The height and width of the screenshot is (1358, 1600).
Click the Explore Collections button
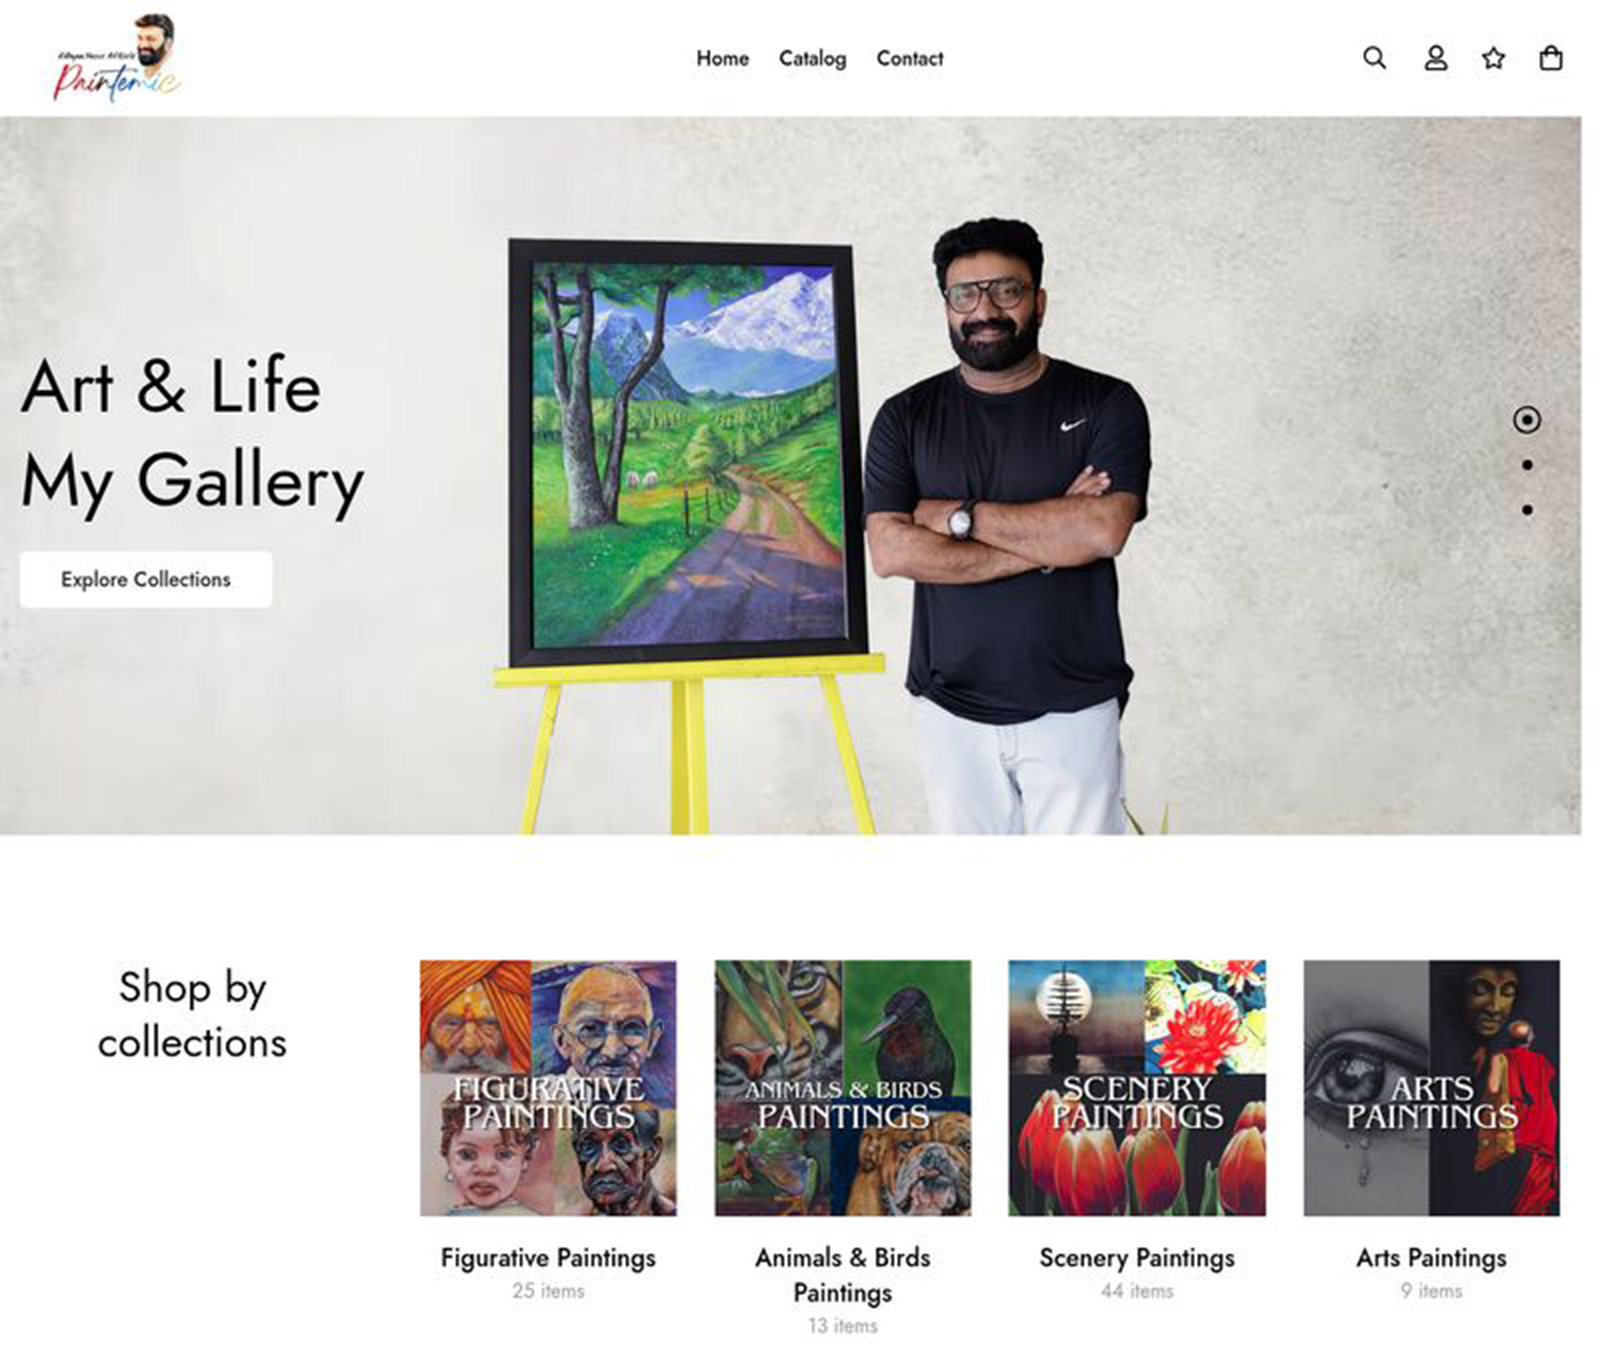coord(146,580)
